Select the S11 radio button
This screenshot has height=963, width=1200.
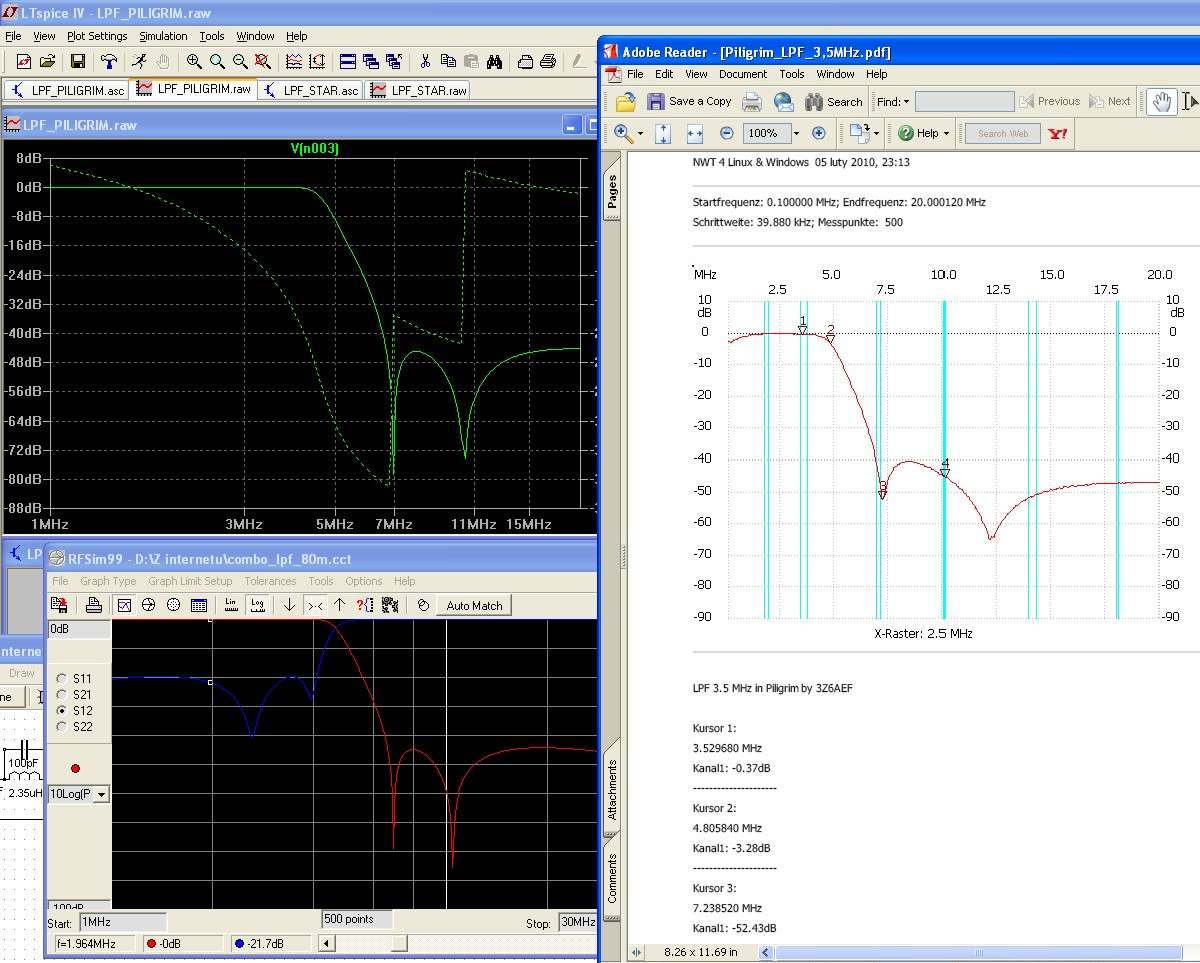click(x=62, y=679)
